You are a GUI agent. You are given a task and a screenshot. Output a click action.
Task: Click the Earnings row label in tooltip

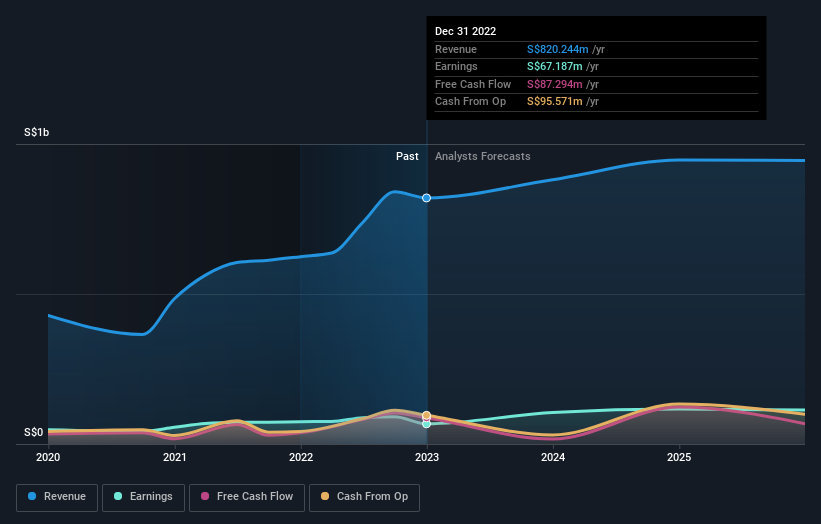pos(456,66)
